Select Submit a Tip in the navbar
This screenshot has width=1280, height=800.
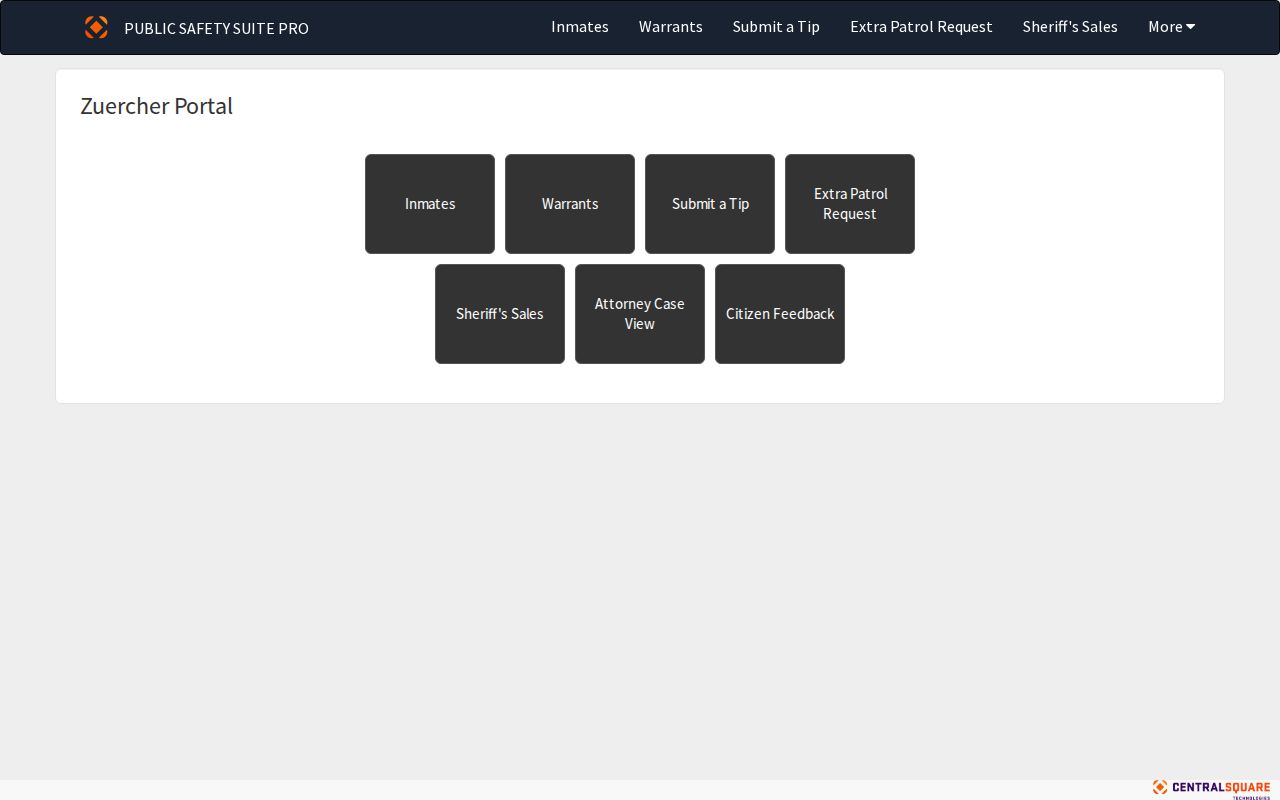[776, 27]
